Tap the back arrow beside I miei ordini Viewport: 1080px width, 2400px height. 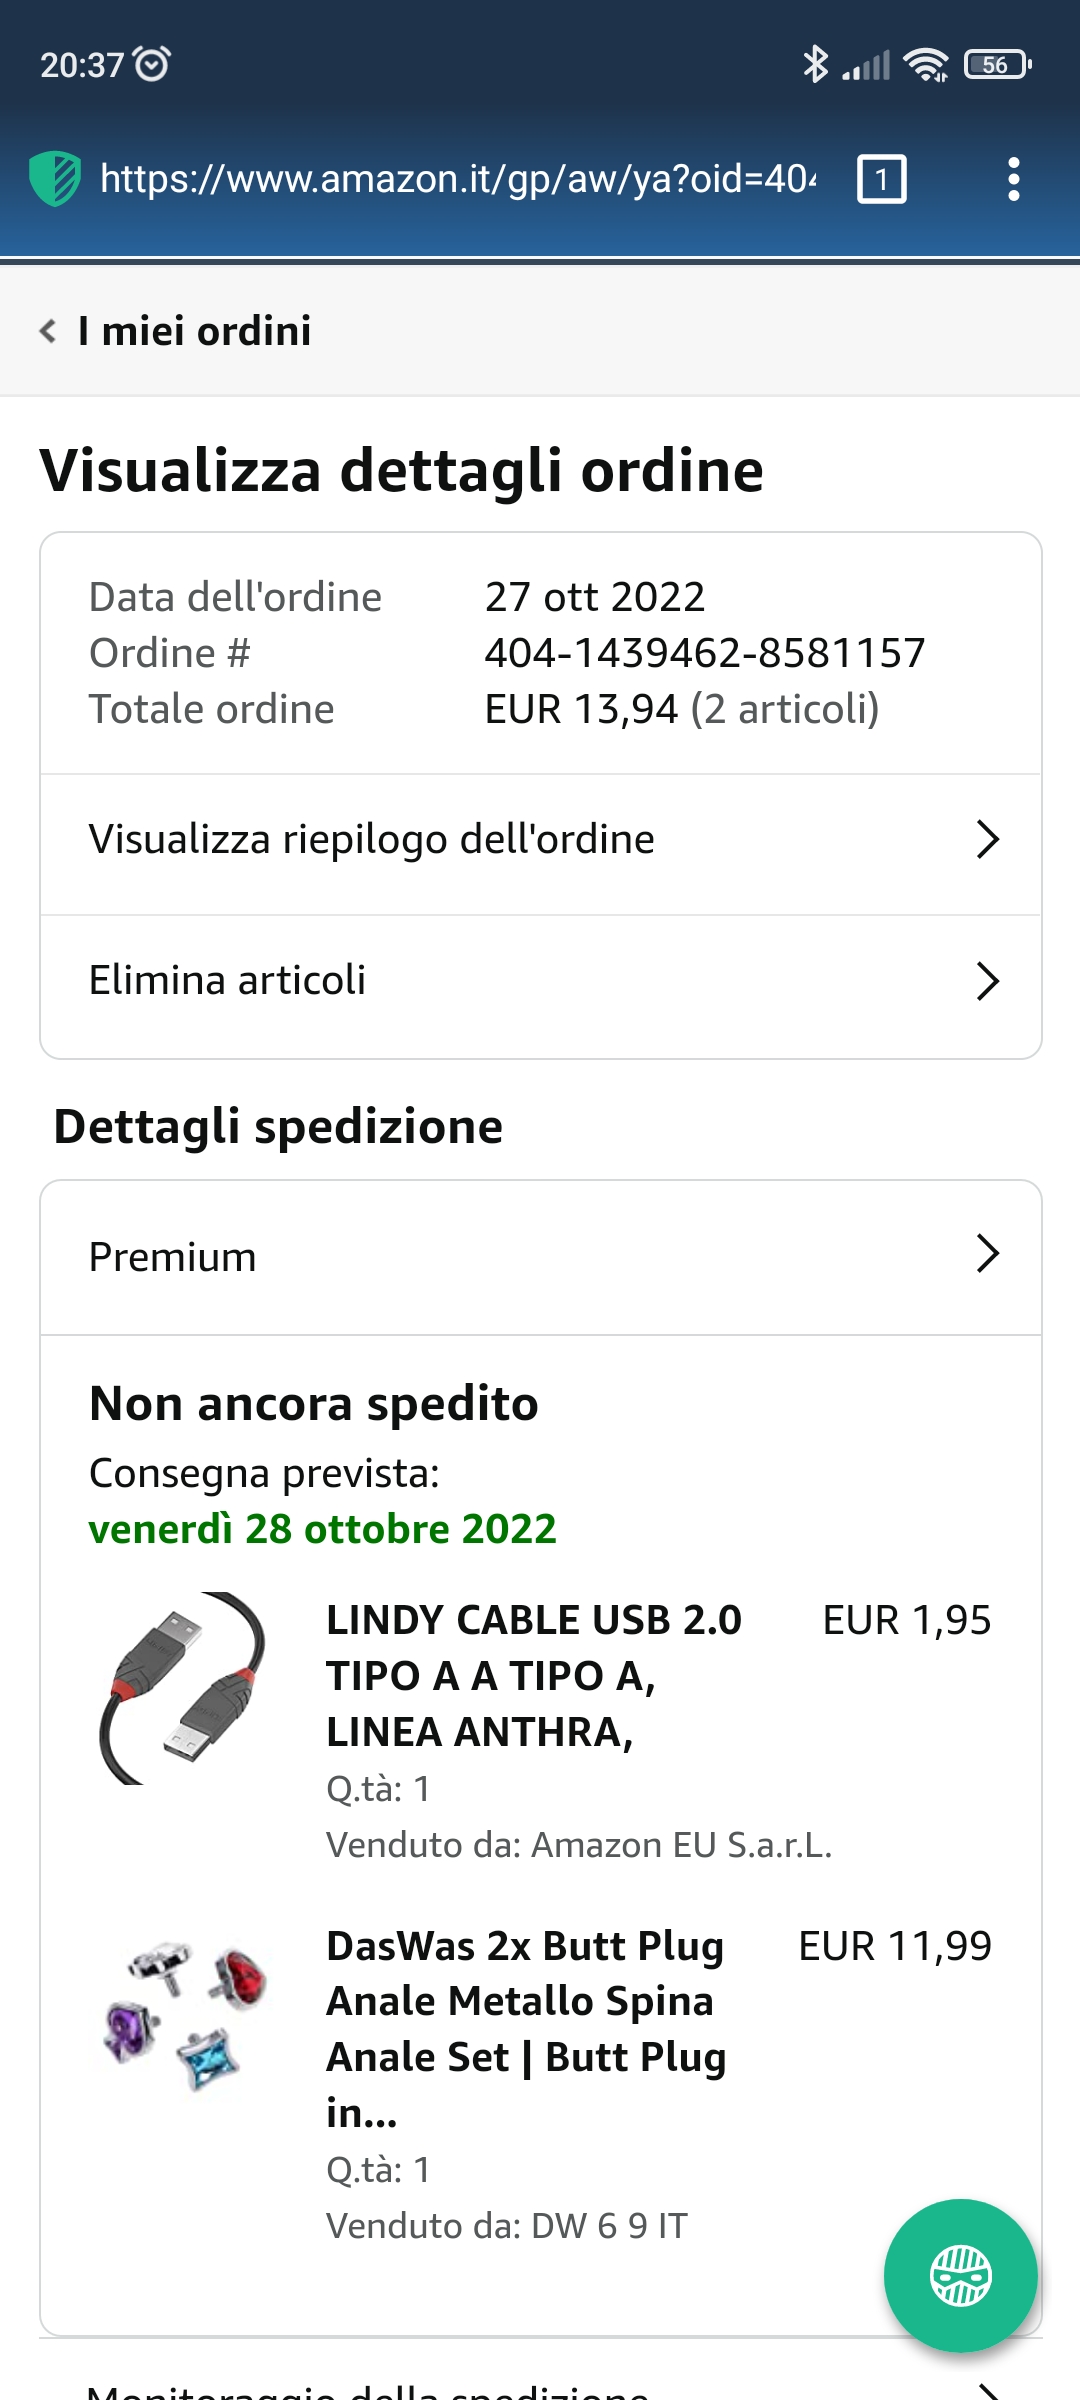(47, 331)
